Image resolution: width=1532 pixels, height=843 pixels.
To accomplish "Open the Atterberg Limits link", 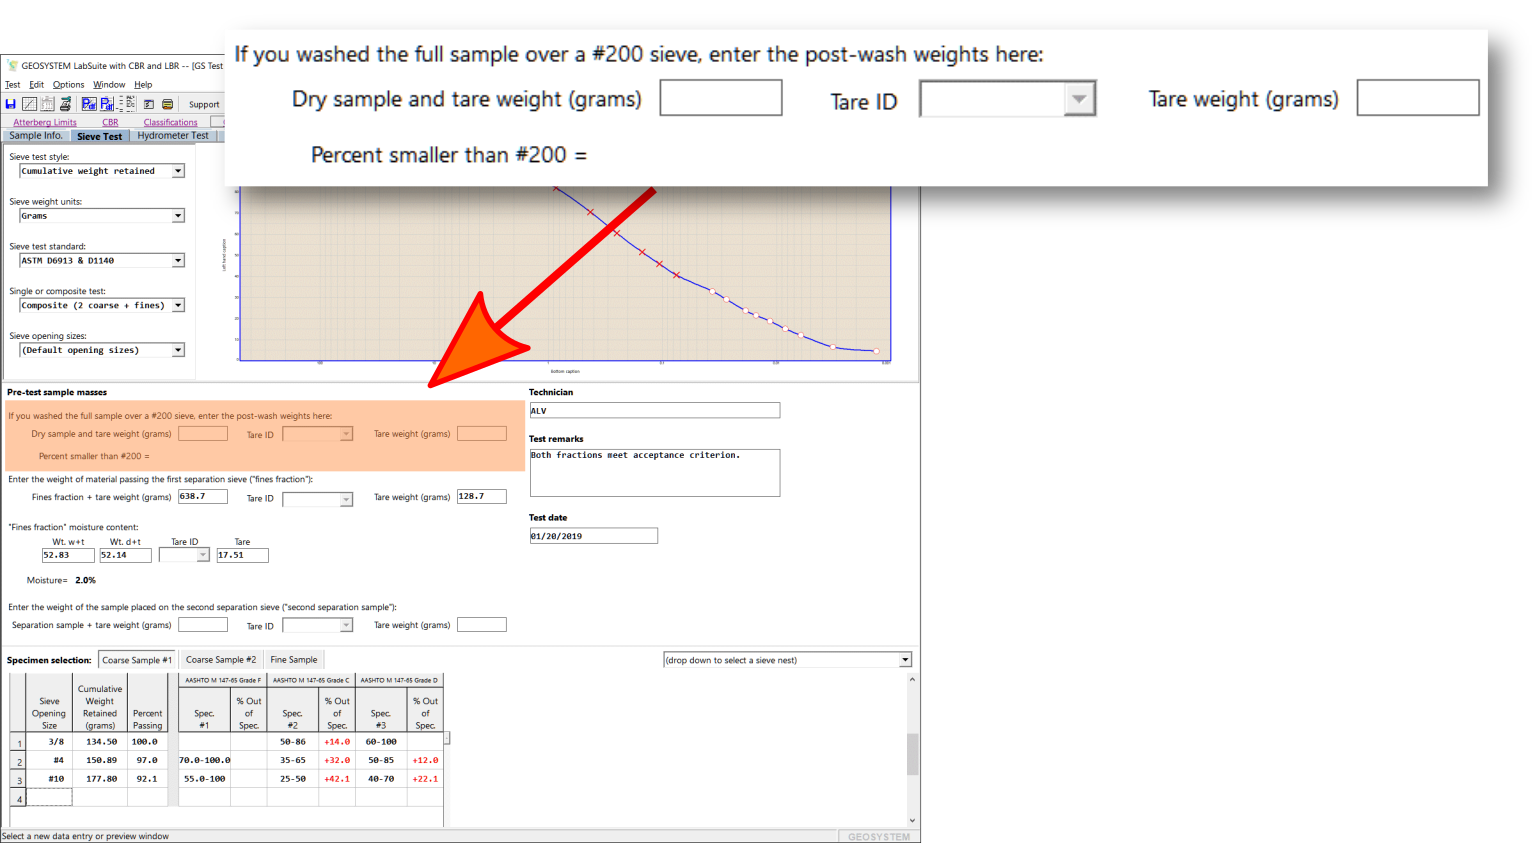I will click(45, 122).
